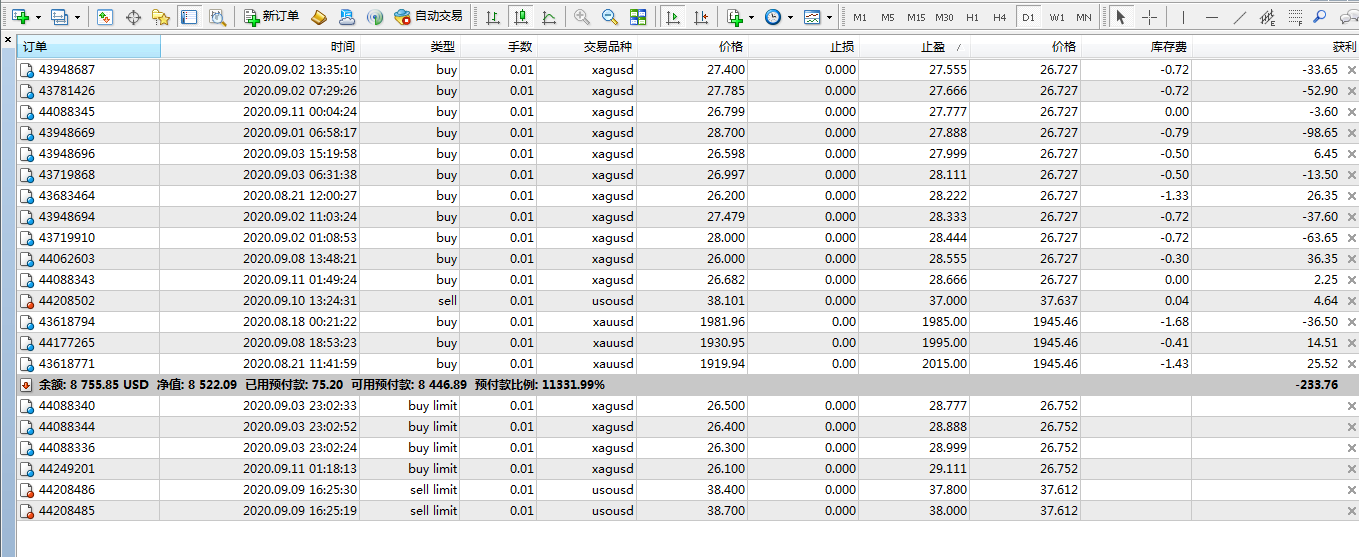Switch chart to candlesticks
This screenshot has height=557, width=1359.
[520, 17]
